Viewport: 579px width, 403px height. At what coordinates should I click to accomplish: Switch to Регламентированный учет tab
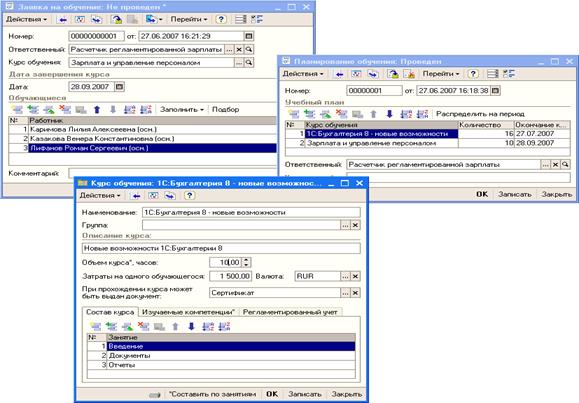tap(290, 312)
